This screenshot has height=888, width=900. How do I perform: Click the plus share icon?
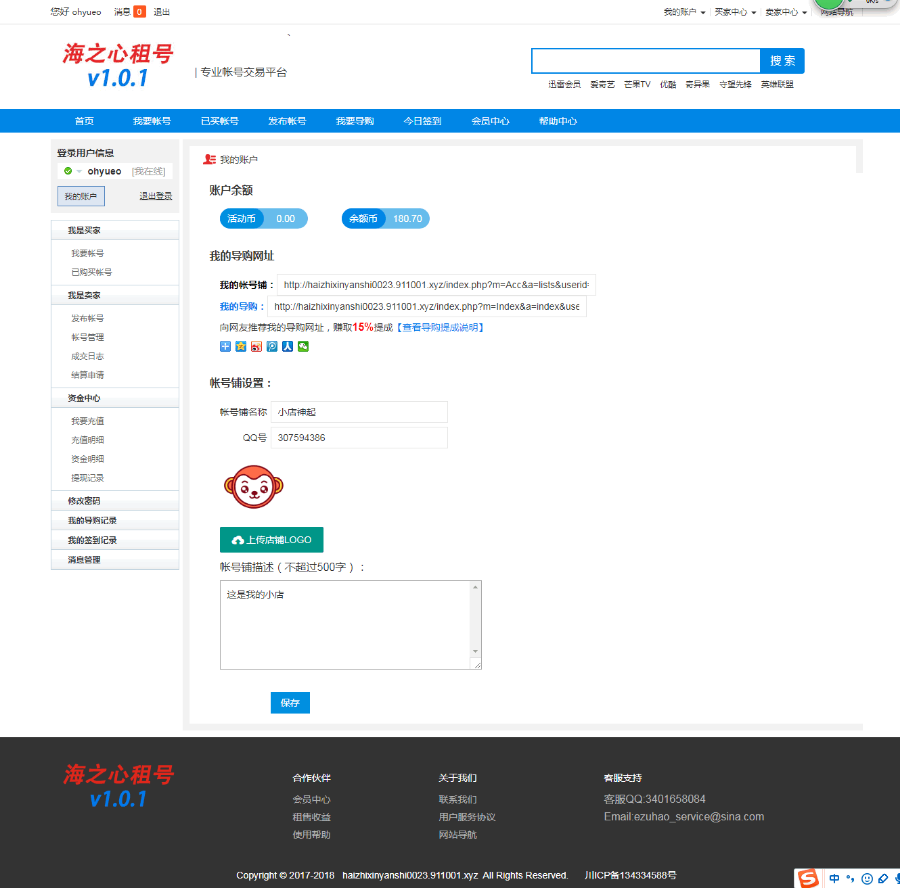click(224, 346)
